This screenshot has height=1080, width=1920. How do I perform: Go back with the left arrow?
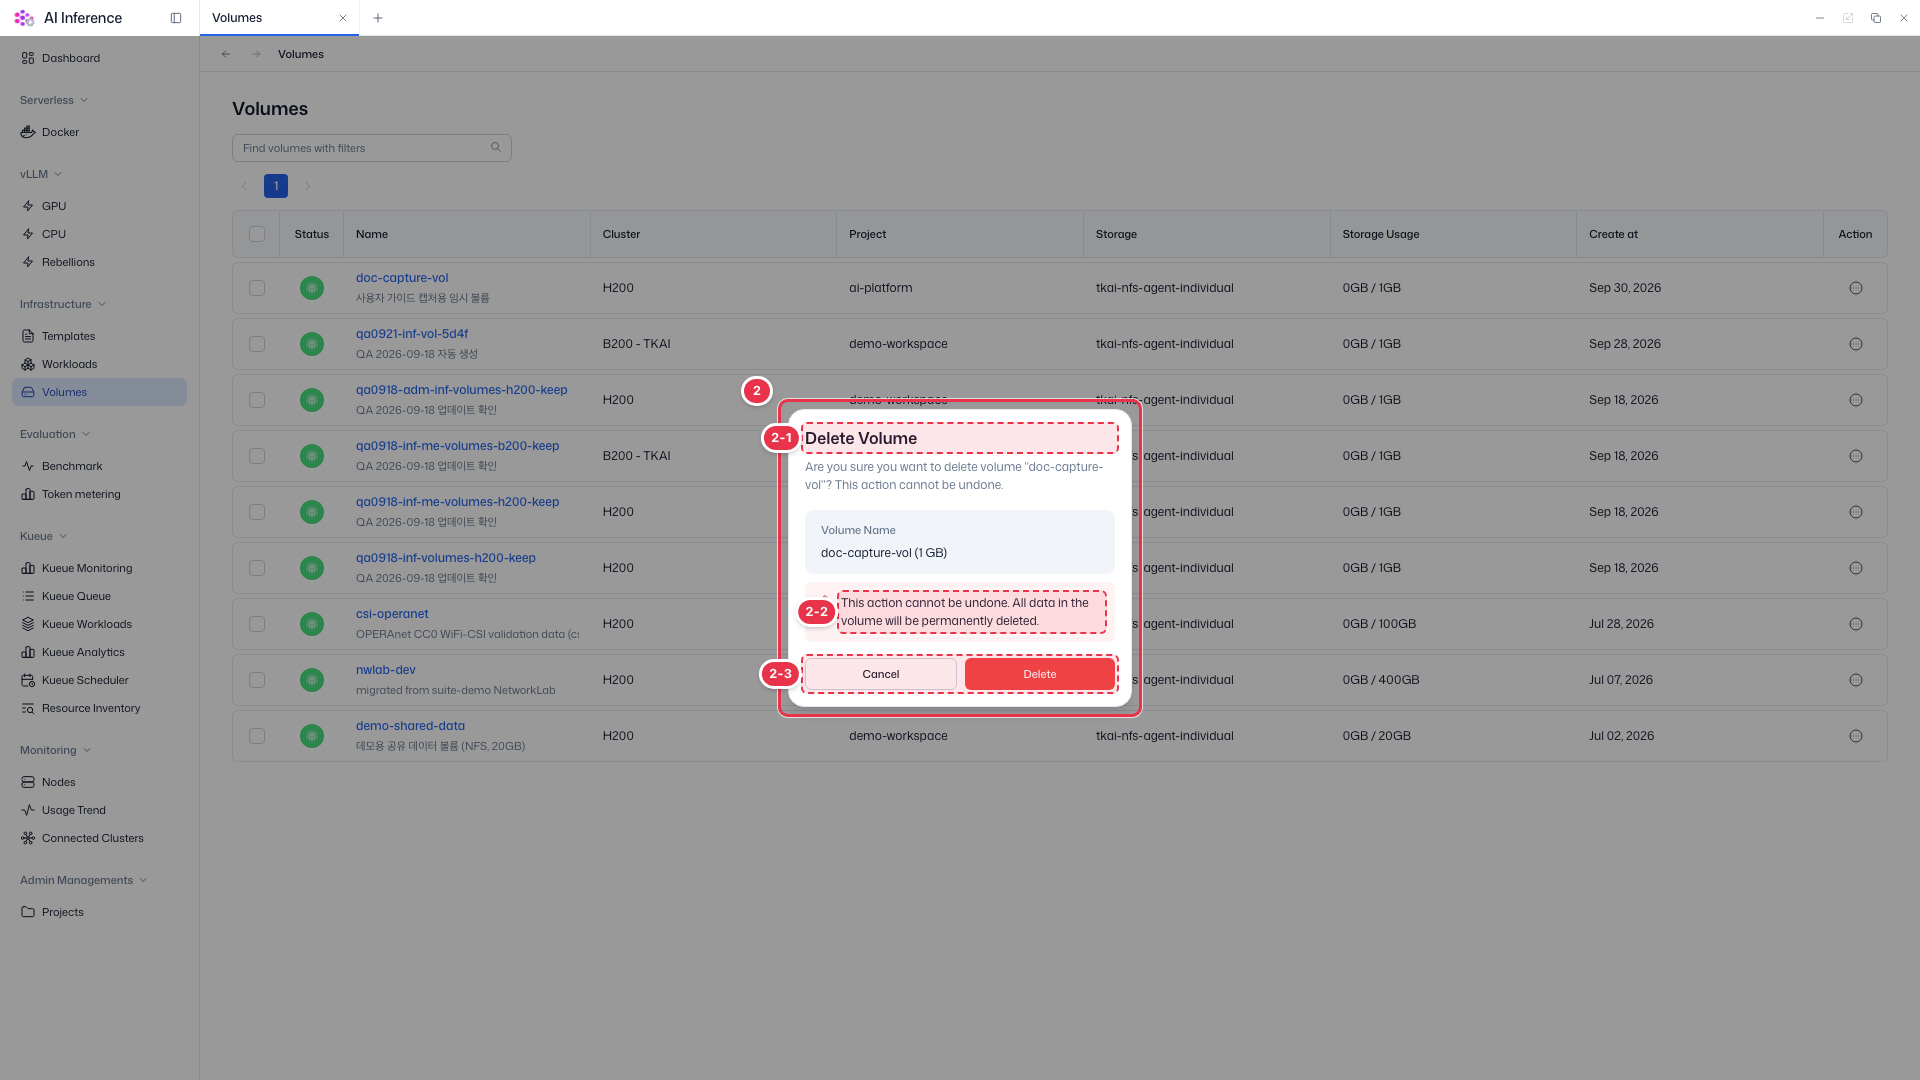226,54
